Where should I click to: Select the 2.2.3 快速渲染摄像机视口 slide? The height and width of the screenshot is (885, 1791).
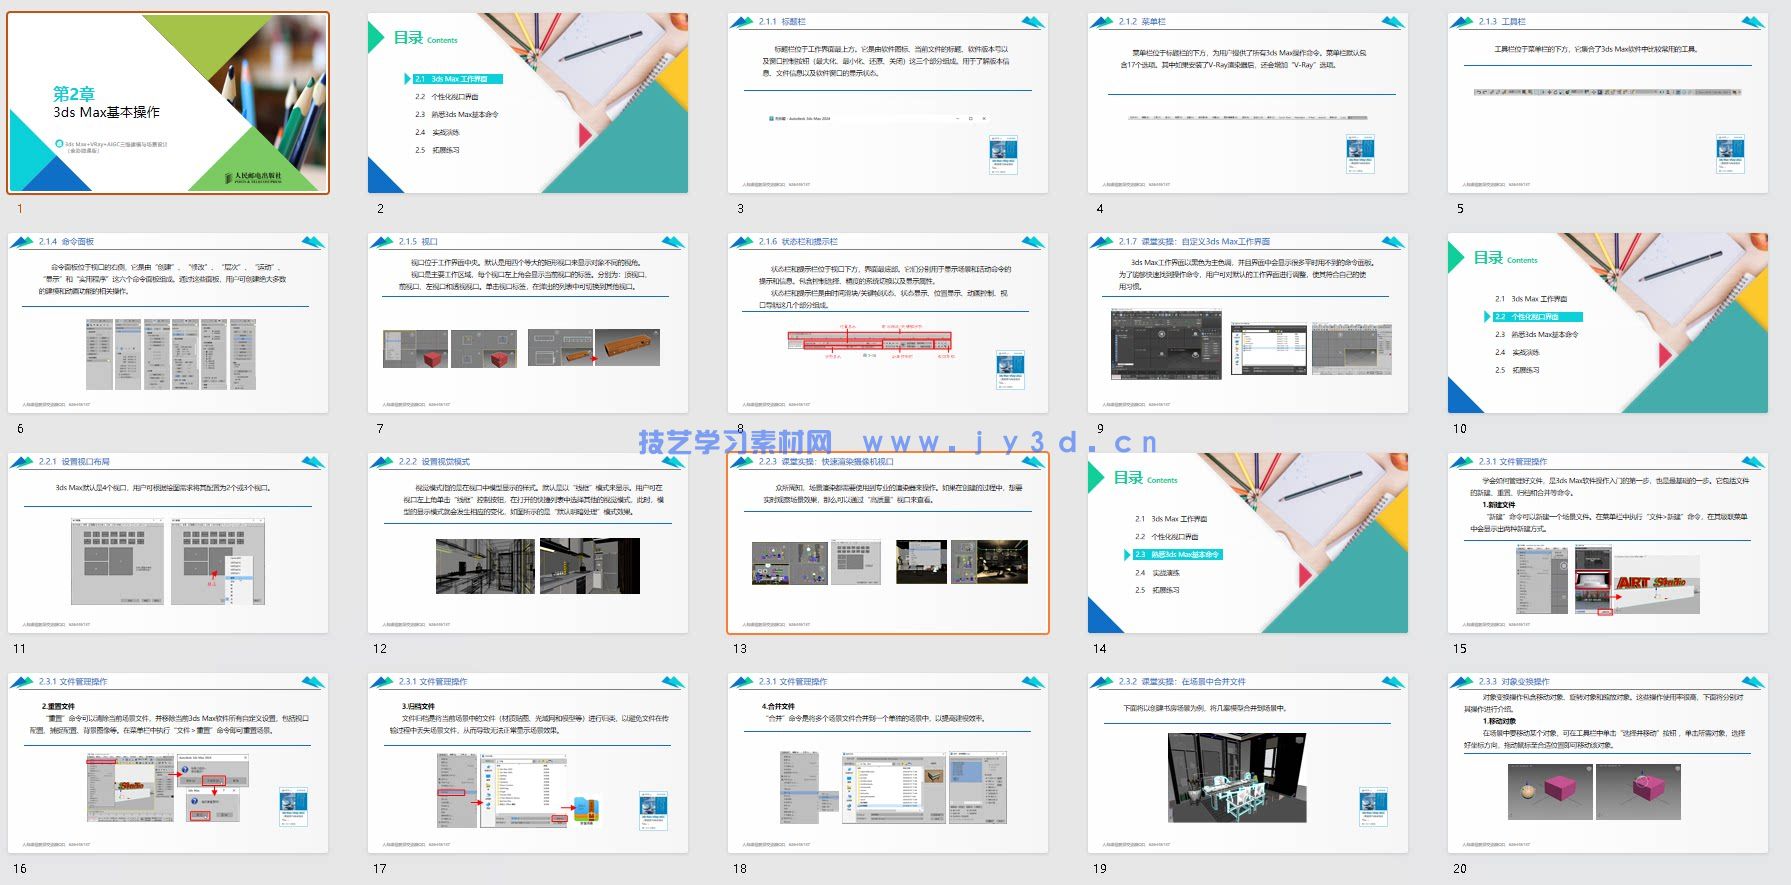[x=888, y=543]
